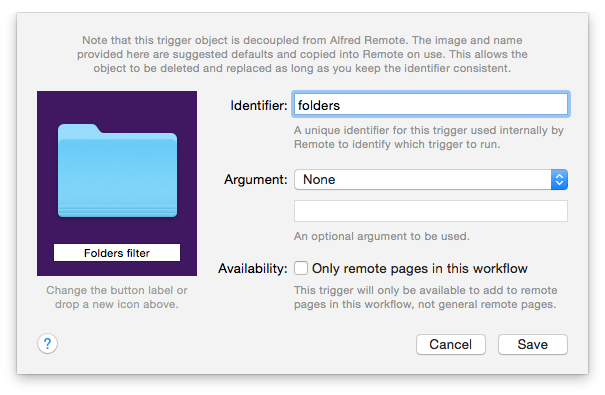Enable 'Only remote pages in this workflow'

(301, 268)
